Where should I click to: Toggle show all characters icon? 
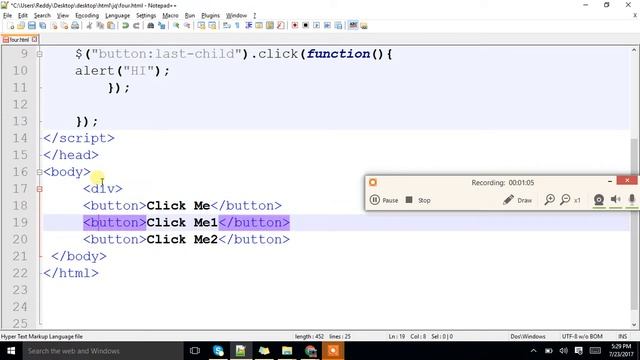pos(237,26)
